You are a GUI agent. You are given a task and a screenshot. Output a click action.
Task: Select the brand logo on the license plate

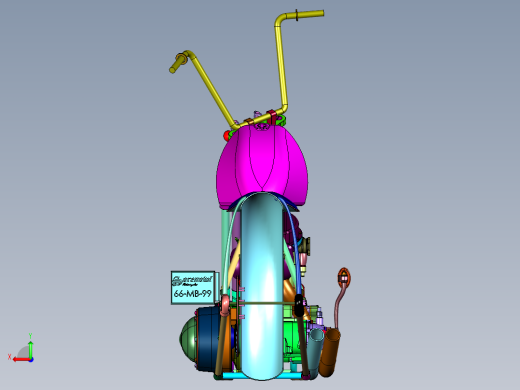[192, 280]
